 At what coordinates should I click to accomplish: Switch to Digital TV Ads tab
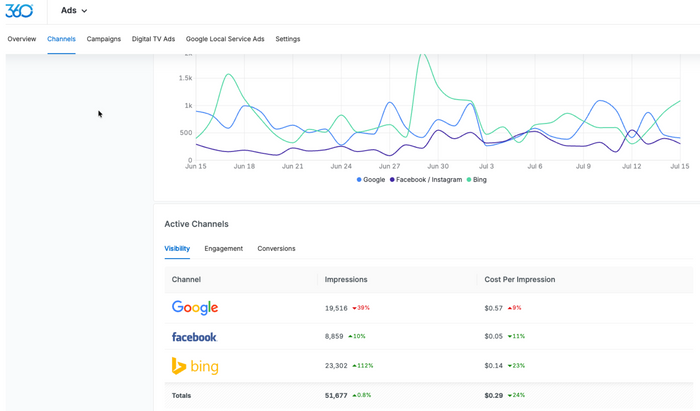tap(153, 39)
